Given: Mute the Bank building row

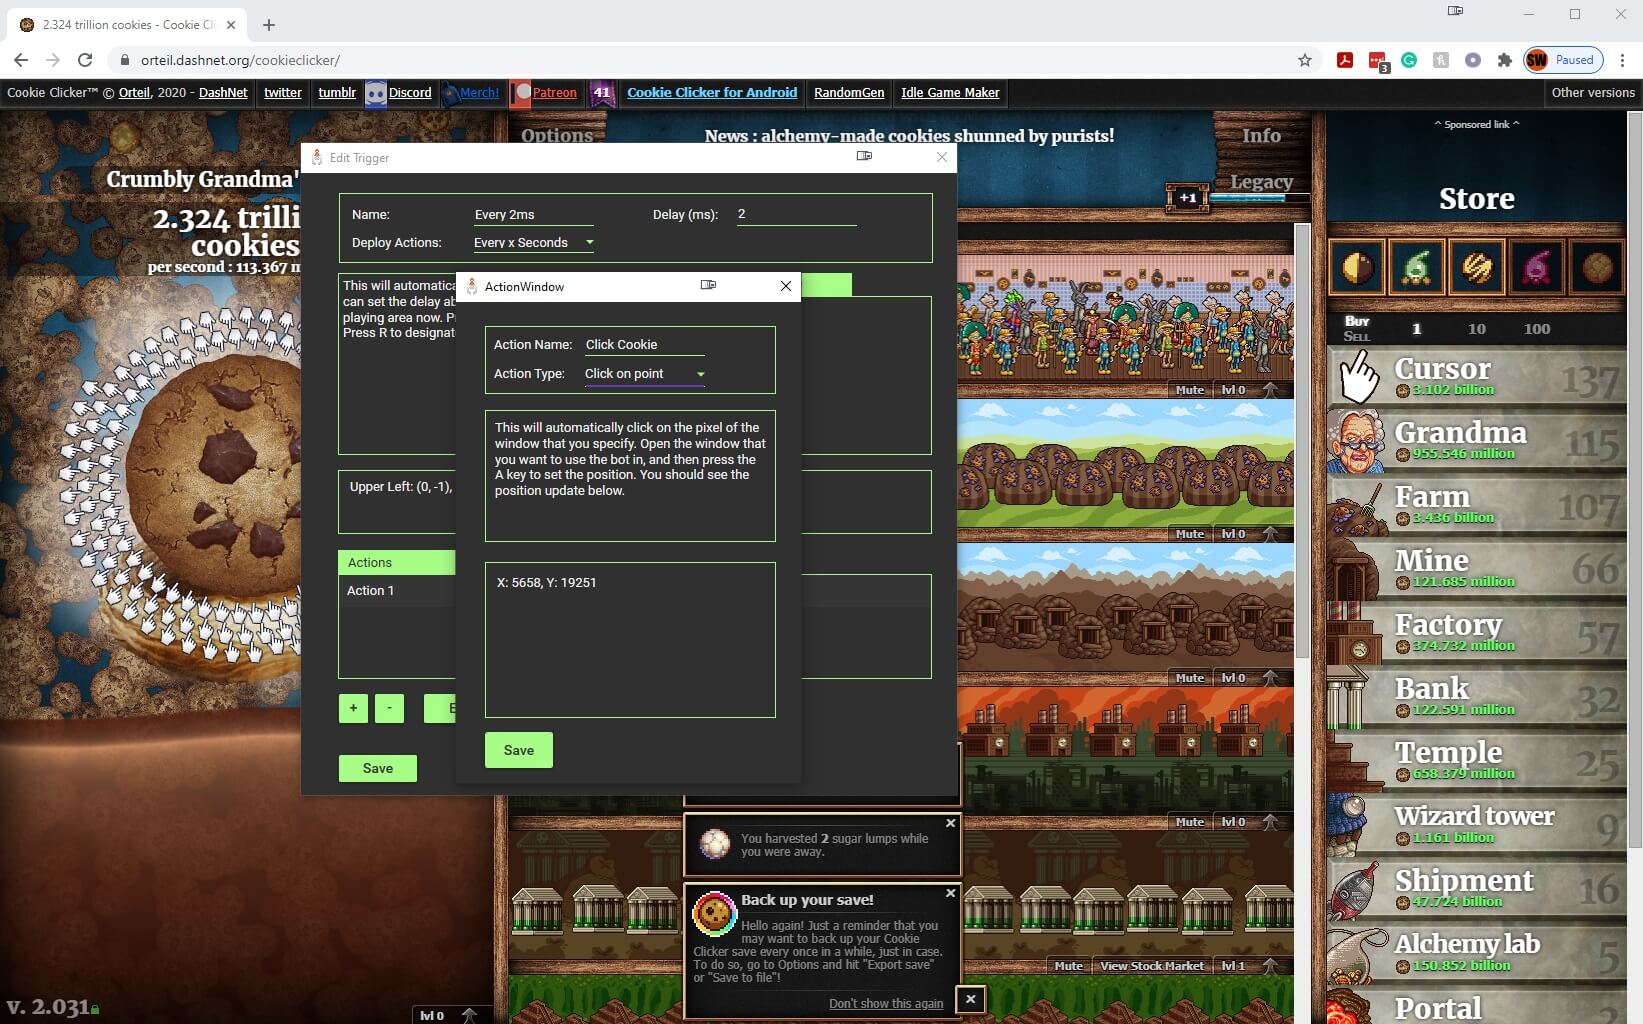Looking at the screenshot, I should coord(1069,966).
